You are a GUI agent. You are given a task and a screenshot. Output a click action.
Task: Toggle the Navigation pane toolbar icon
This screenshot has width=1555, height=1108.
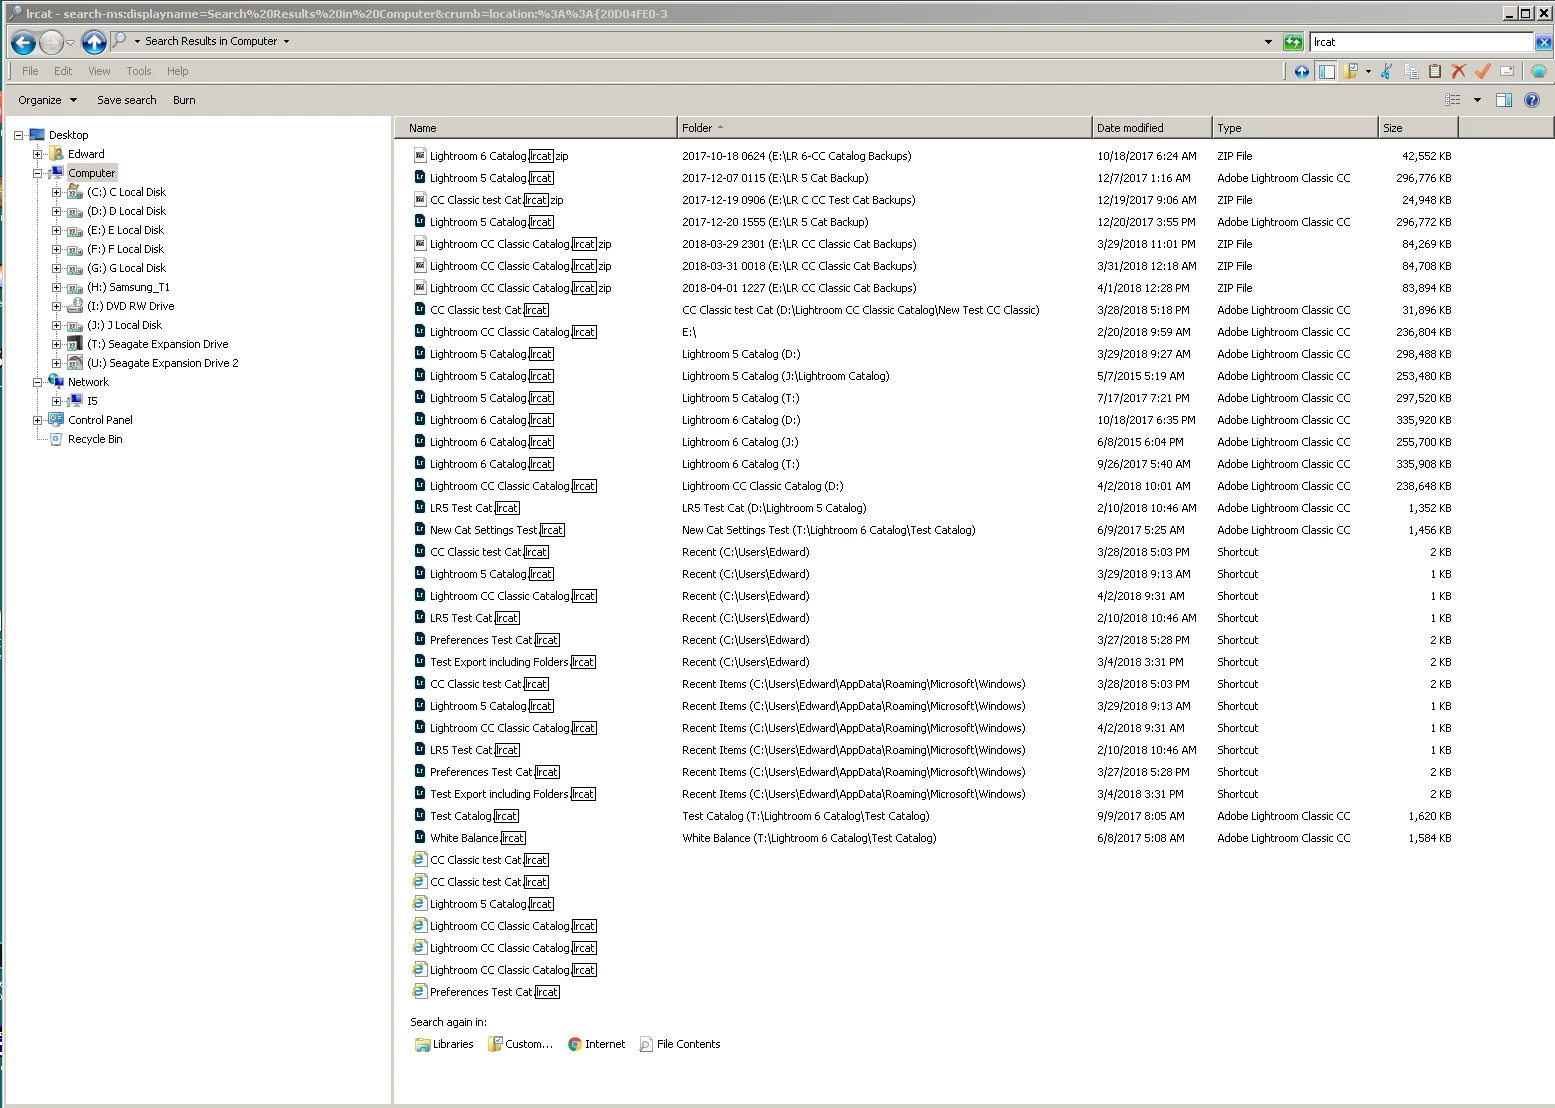1326,71
